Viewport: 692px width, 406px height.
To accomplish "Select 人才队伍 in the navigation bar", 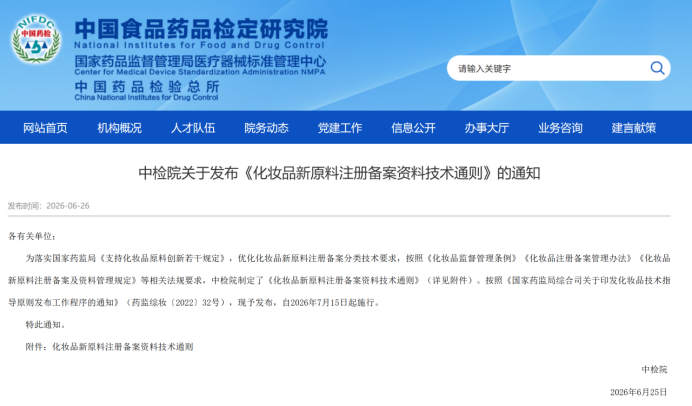I will point(193,128).
